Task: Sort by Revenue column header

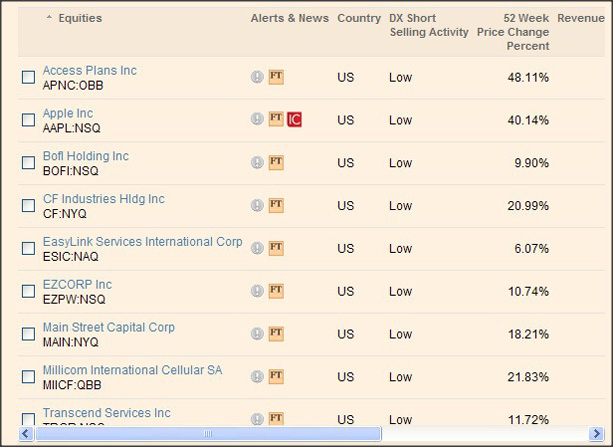Action: [x=581, y=18]
